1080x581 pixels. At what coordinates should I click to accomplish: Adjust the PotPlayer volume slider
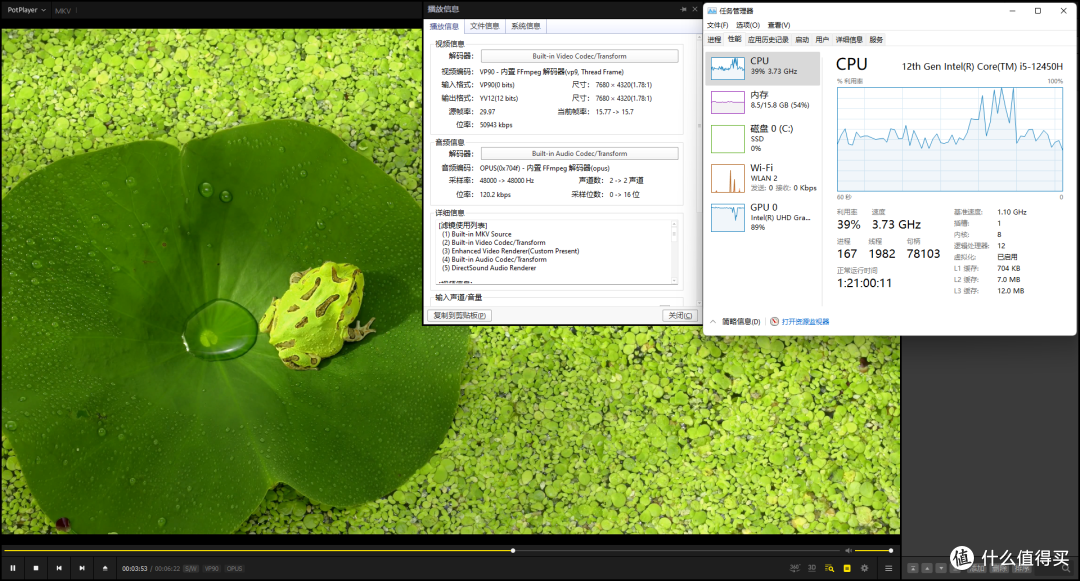point(873,551)
